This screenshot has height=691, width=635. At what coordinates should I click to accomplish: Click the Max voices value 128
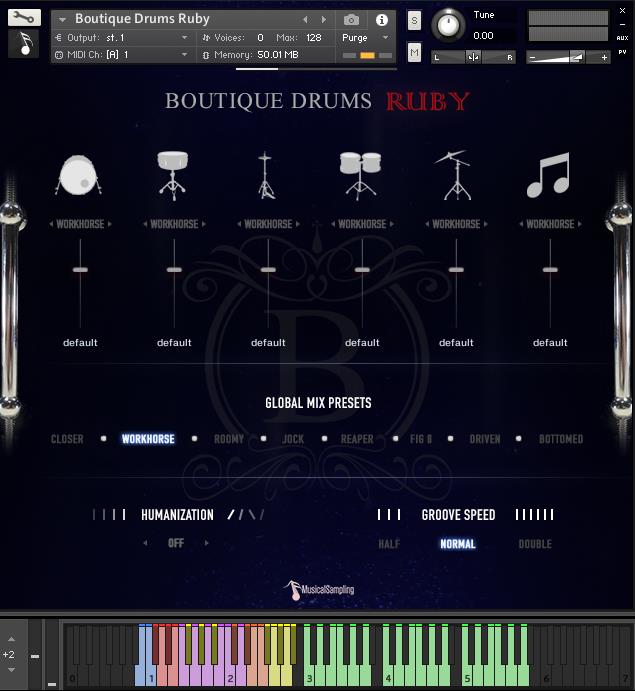(x=314, y=38)
